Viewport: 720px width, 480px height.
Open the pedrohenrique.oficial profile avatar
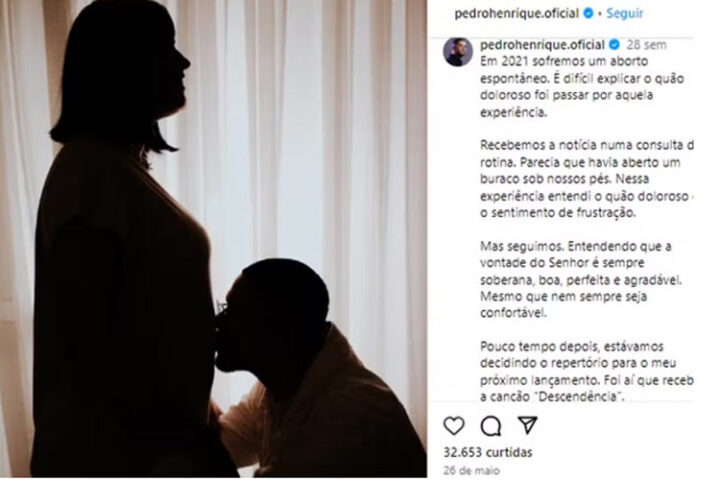coord(457,52)
